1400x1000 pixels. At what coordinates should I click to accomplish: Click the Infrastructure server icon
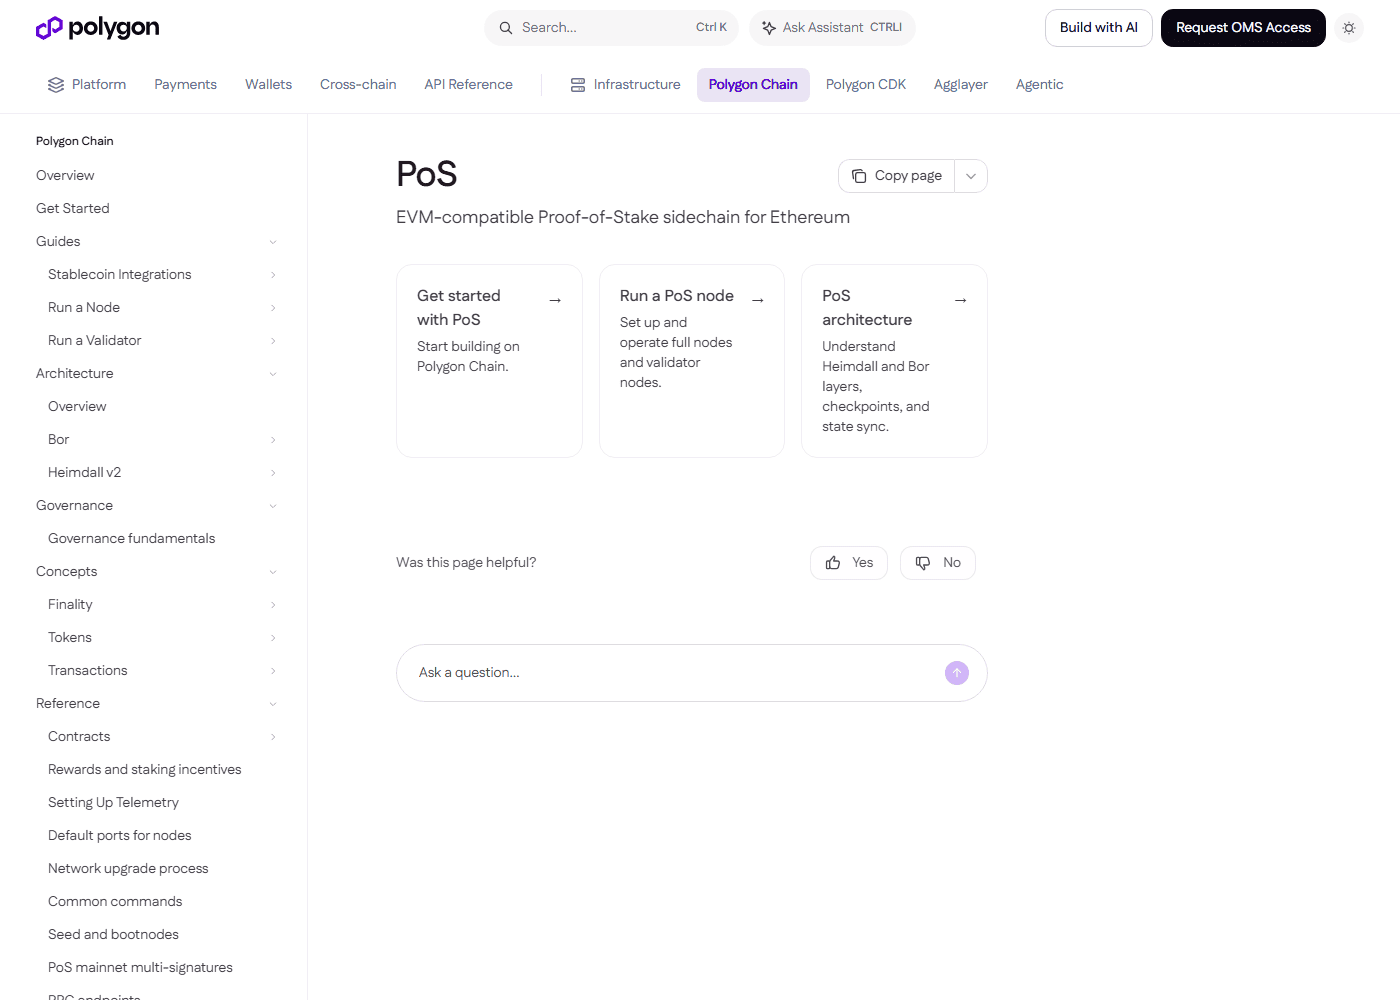(578, 85)
